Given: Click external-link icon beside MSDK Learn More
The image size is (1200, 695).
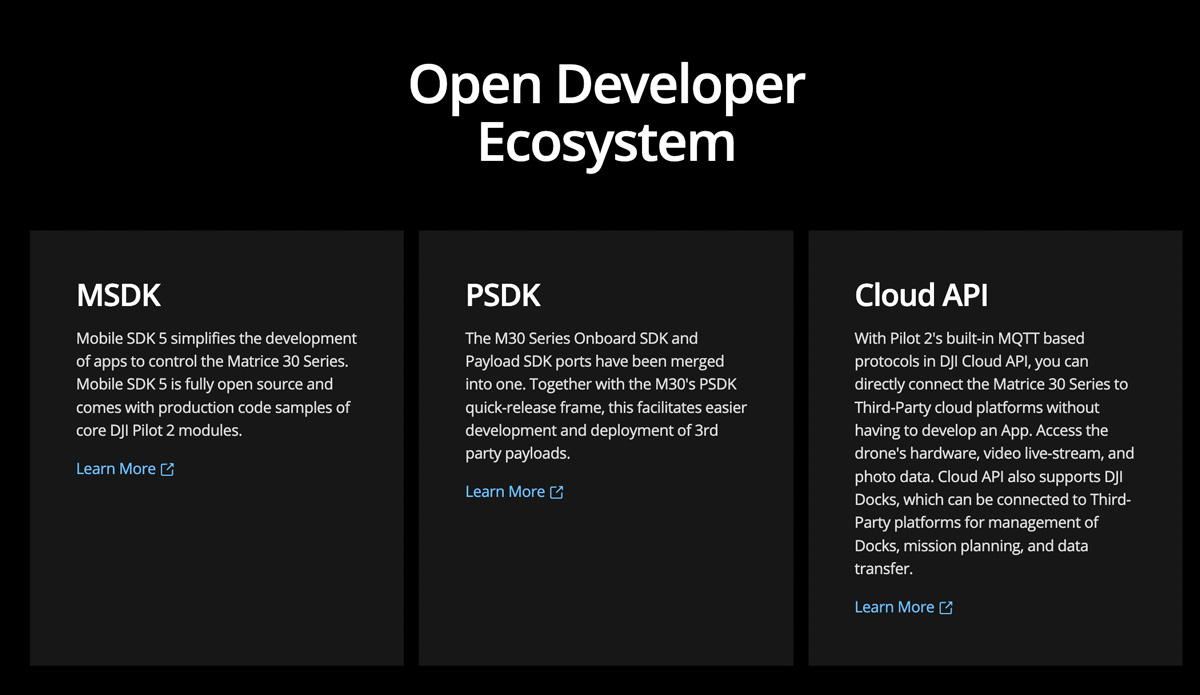Looking at the screenshot, I should (167, 469).
